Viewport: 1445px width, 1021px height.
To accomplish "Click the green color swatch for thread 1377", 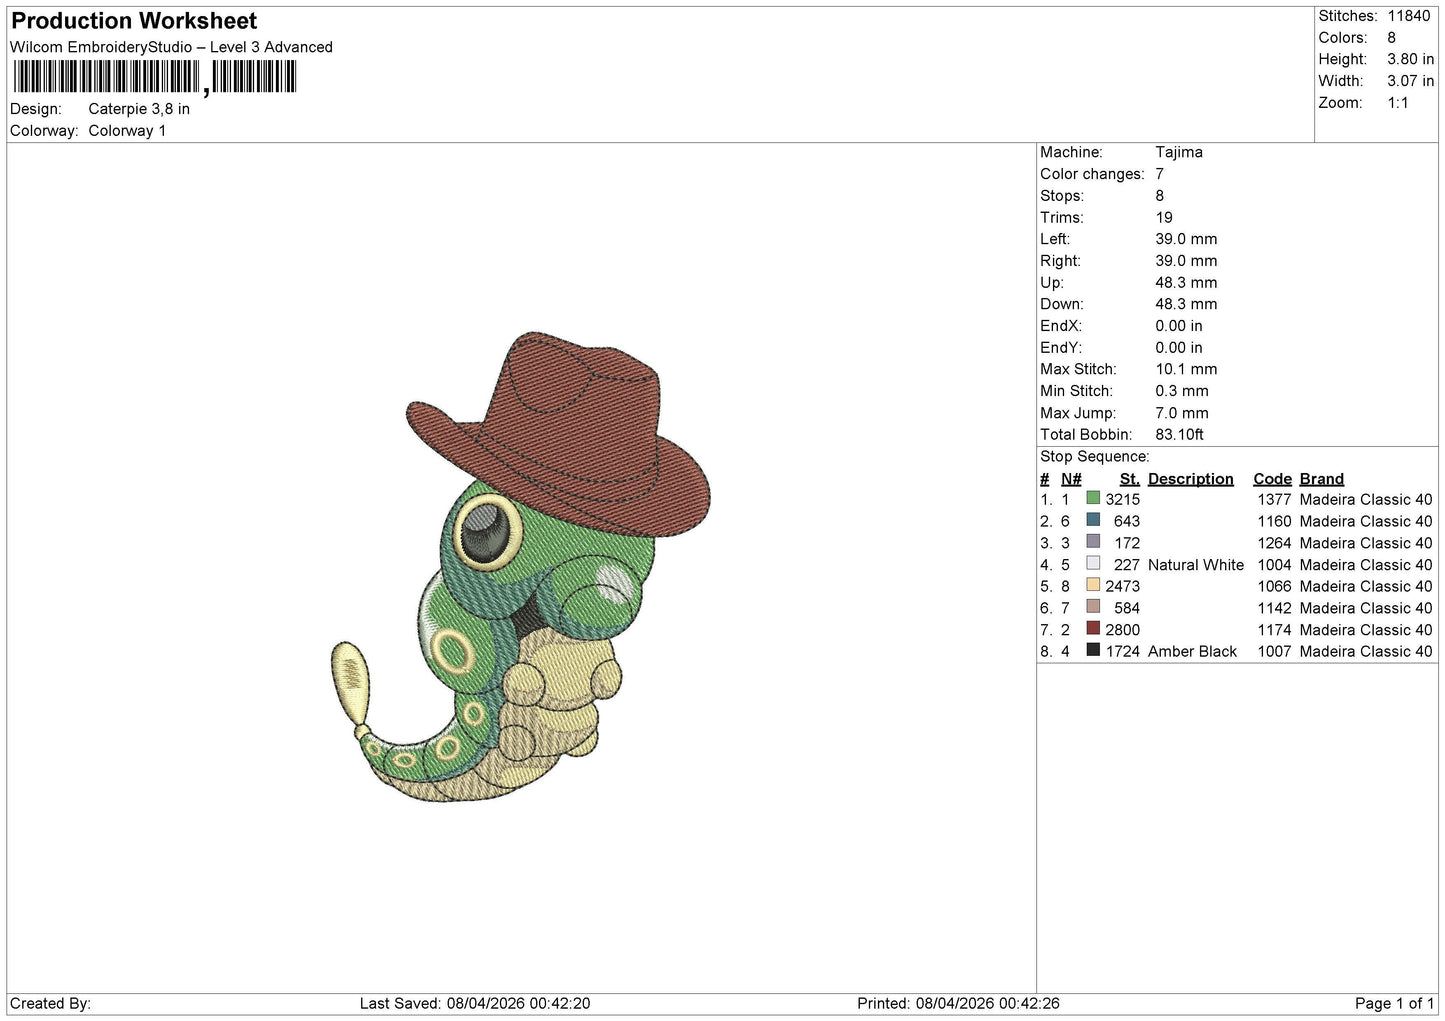I will [1093, 498].
